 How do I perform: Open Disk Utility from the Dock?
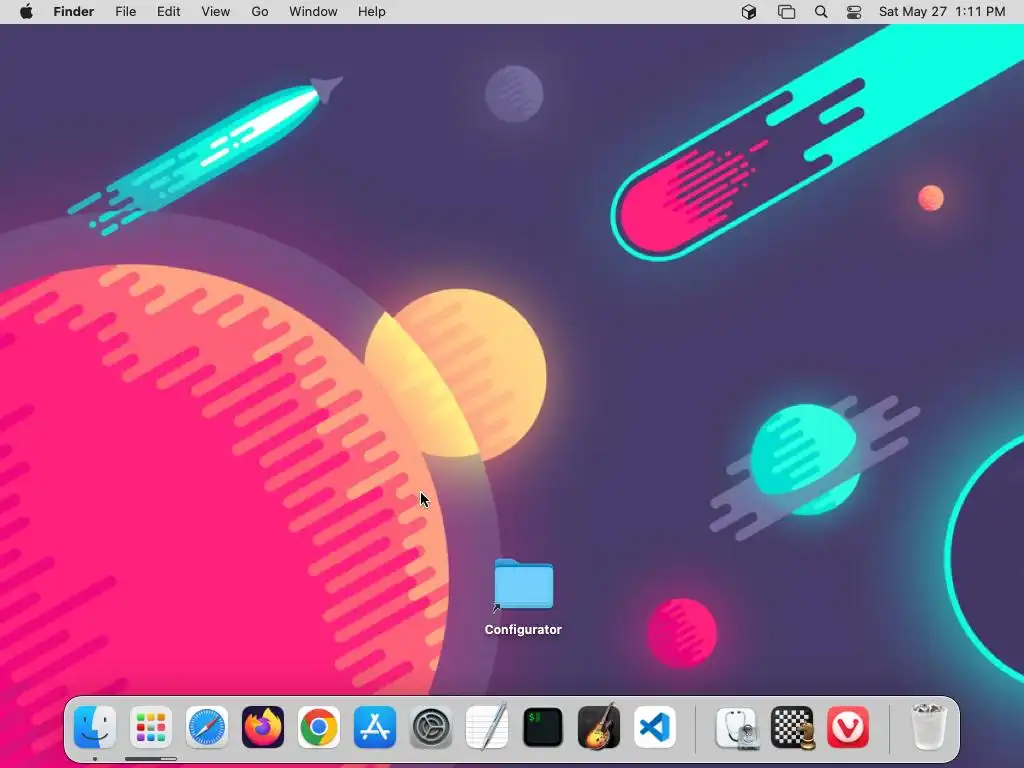point(737,727)
